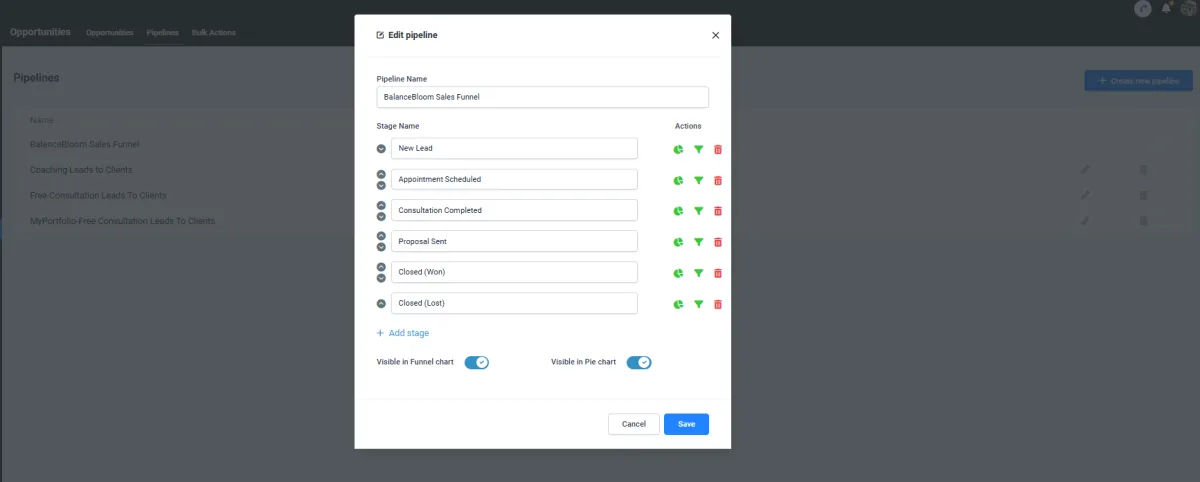Edit MyPortfolio-Free Consultation pipeline pencil icon
This screenshot has height=482, width=1200.
tap(1086, 220)
